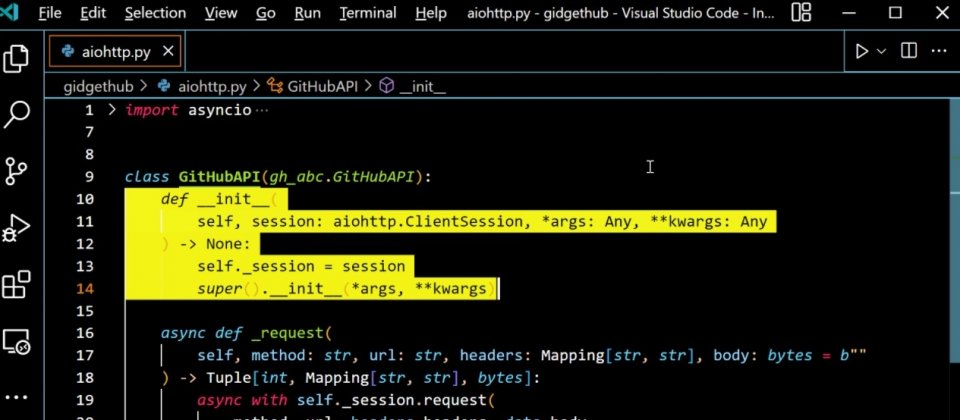Click aiohttp.py in the breadcrumb
The height and width of the screenshot is (420, 960).
[204, 86]
